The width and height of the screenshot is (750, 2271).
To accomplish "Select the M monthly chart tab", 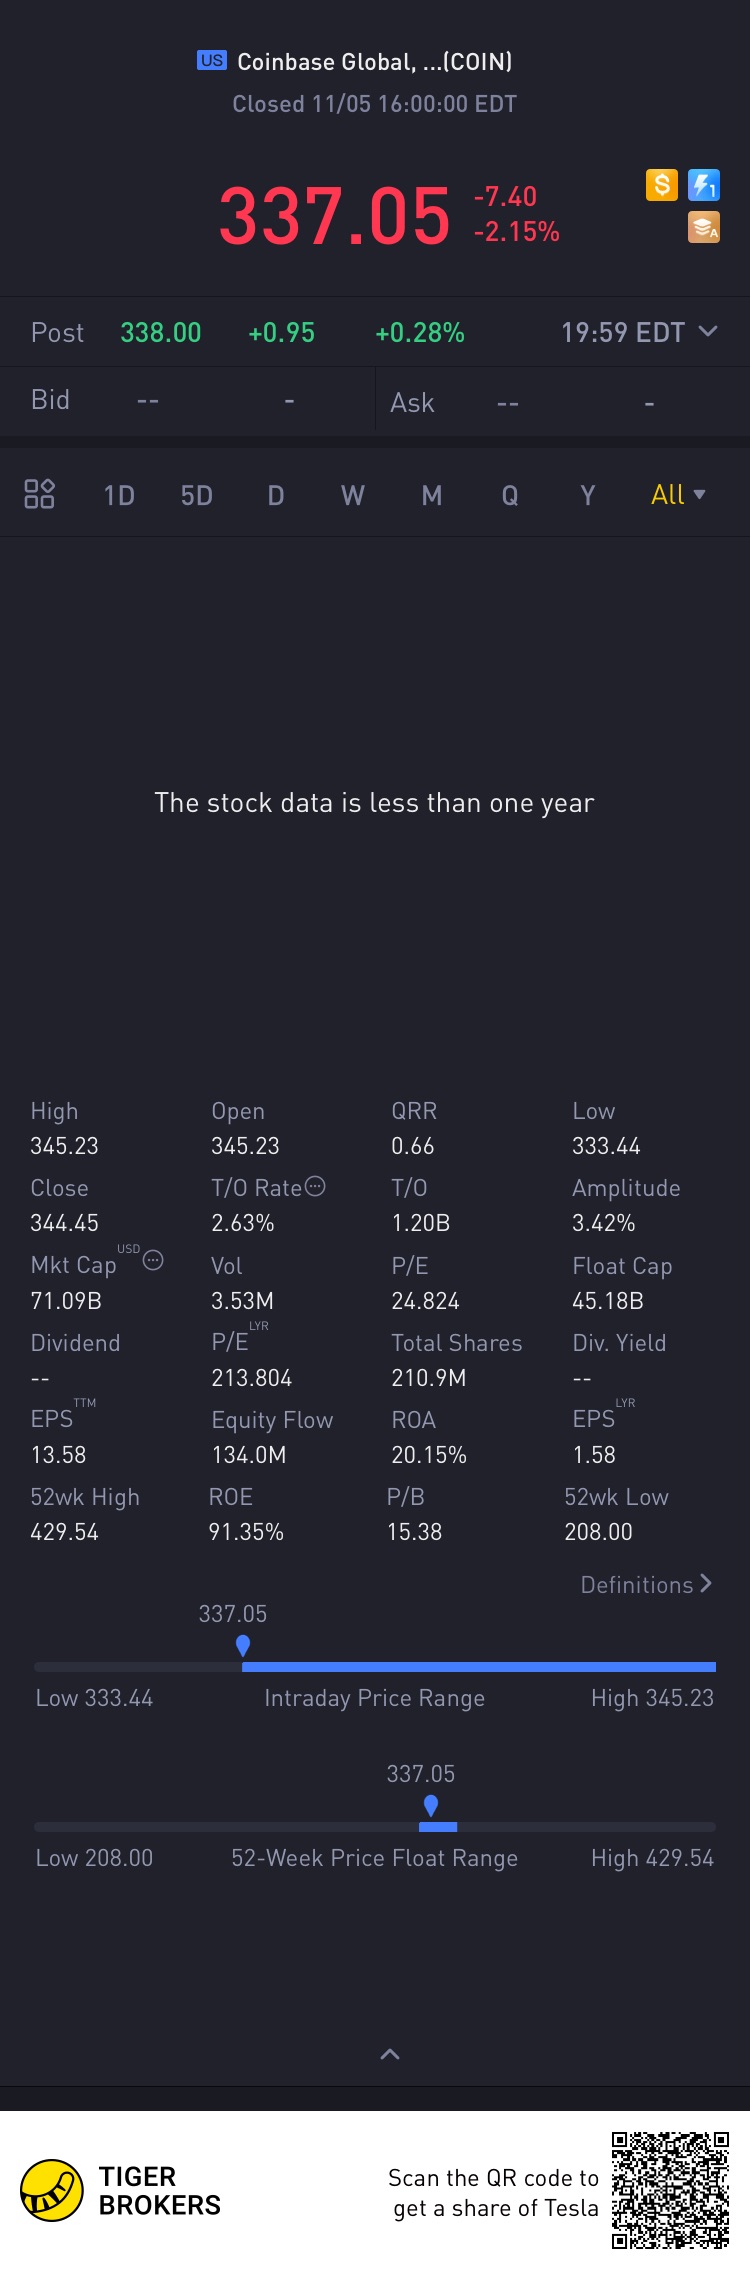I will coord(432,496).
